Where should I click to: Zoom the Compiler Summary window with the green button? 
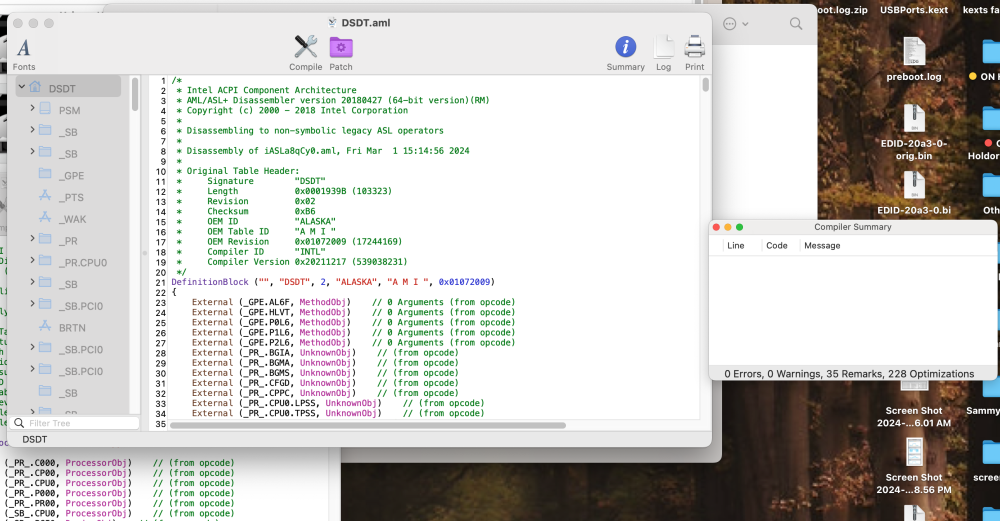tap(739, 227)
